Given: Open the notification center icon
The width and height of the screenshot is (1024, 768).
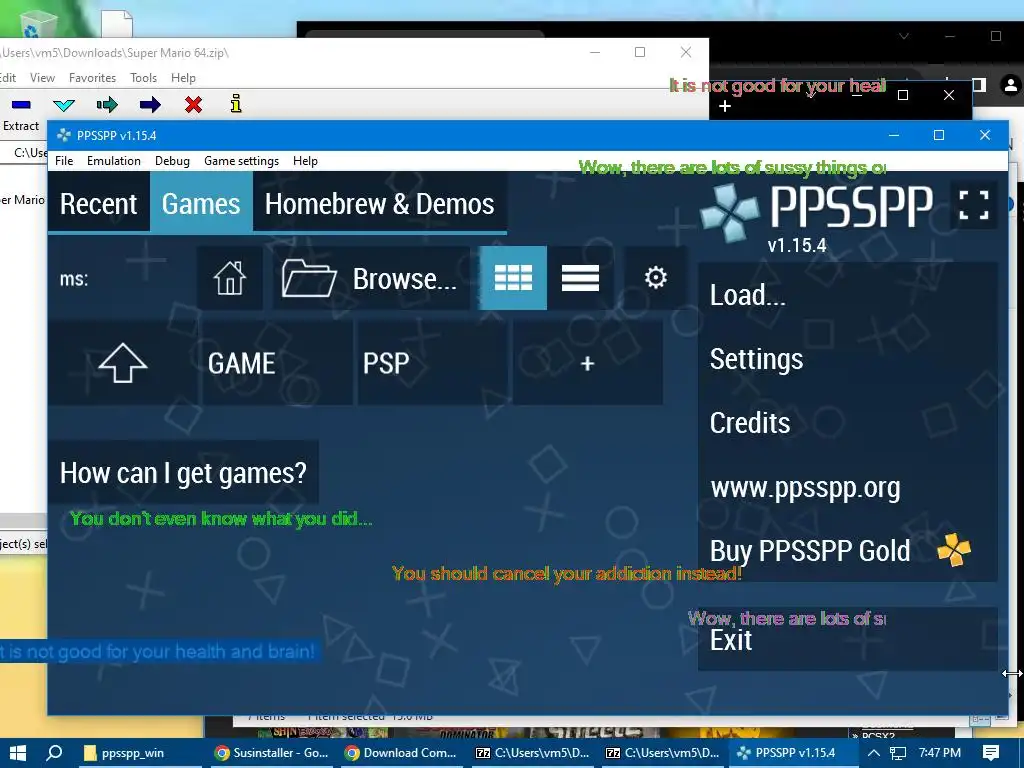Looking at the screenshot, I should click(991, 753).
